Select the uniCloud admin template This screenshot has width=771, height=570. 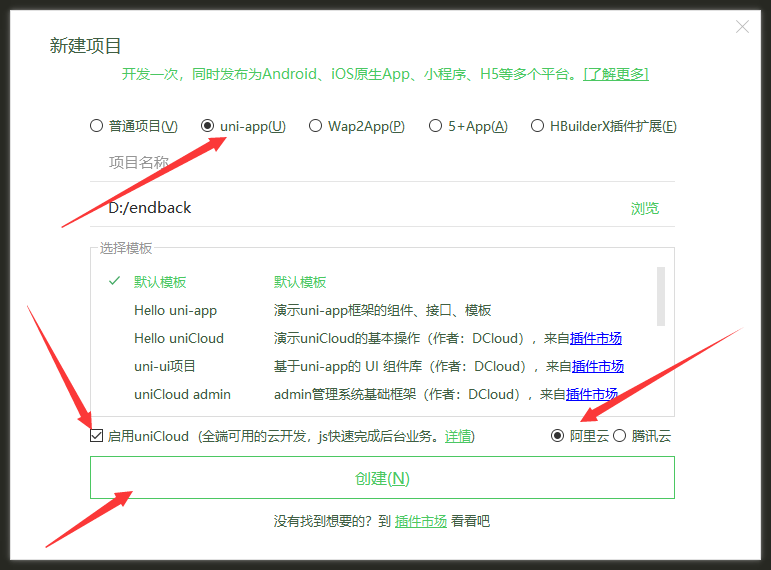(182, 394)
